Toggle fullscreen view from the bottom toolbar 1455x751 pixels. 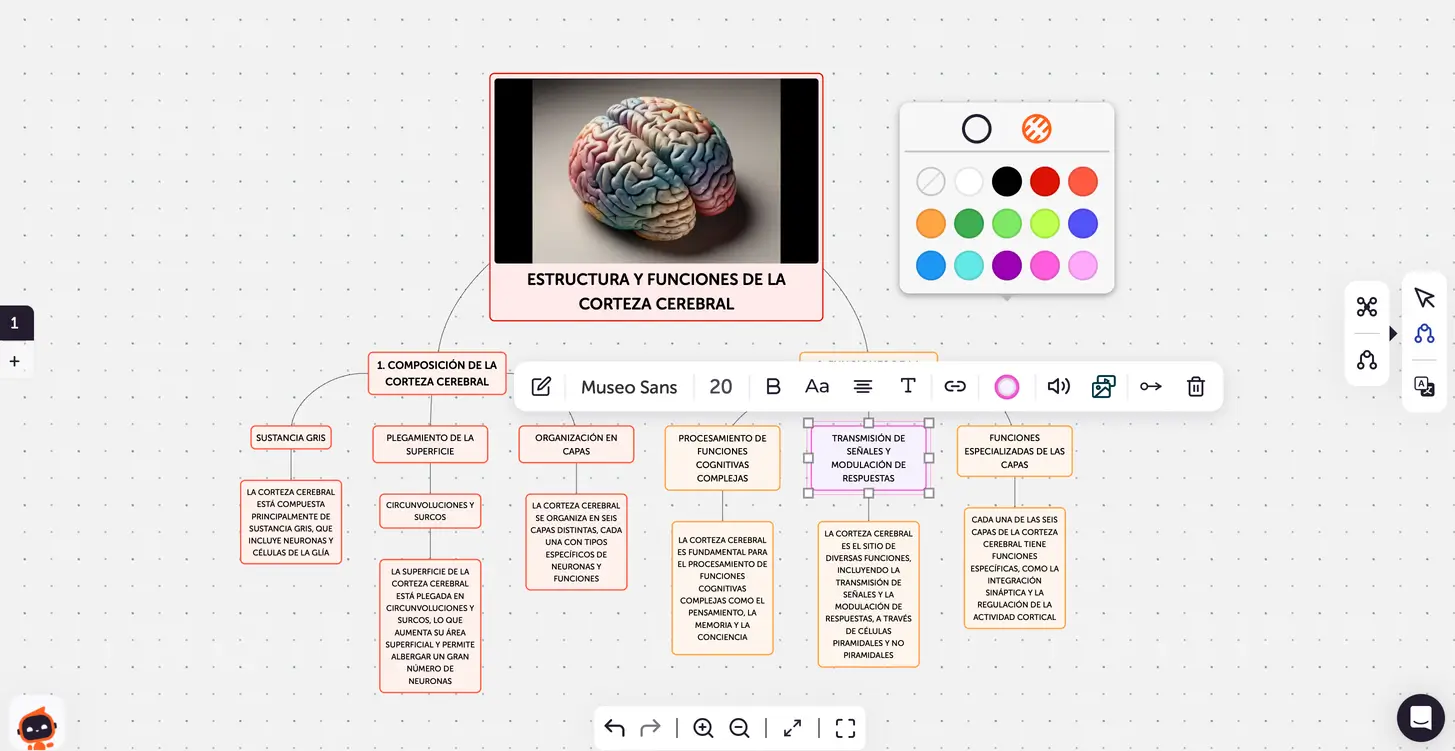coord(845,728)
